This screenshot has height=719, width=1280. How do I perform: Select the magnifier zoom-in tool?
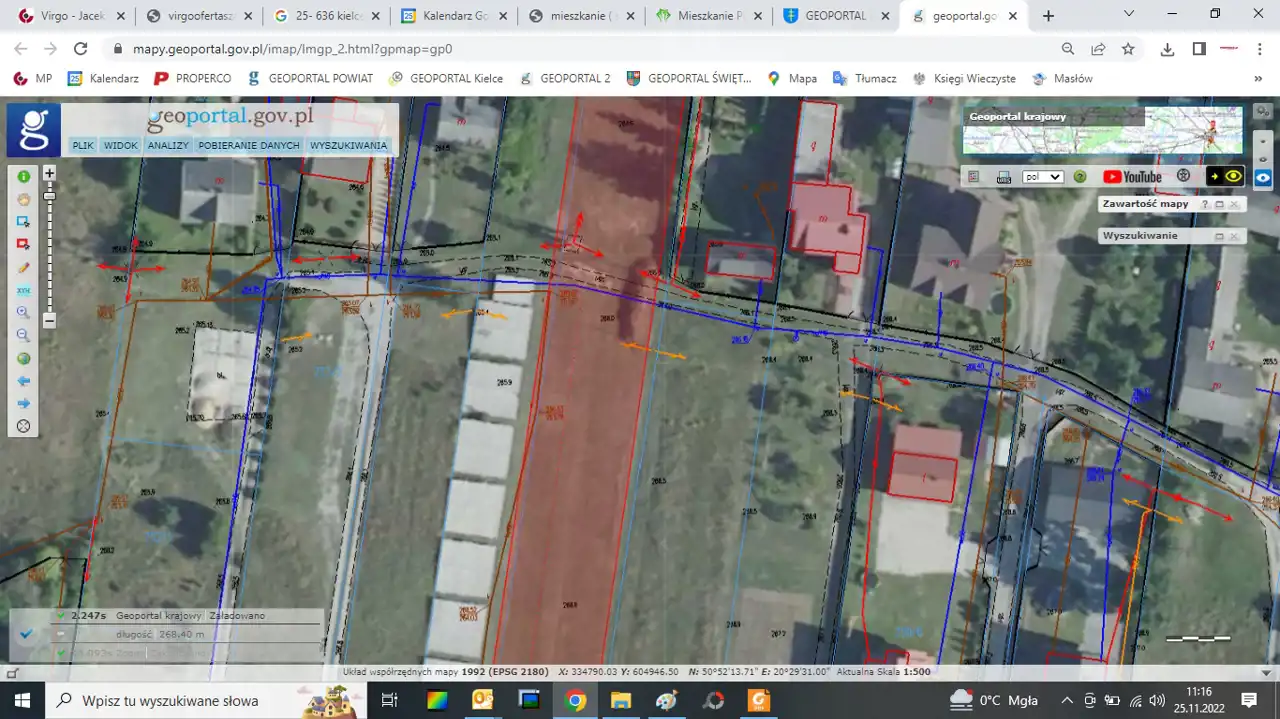23,312
